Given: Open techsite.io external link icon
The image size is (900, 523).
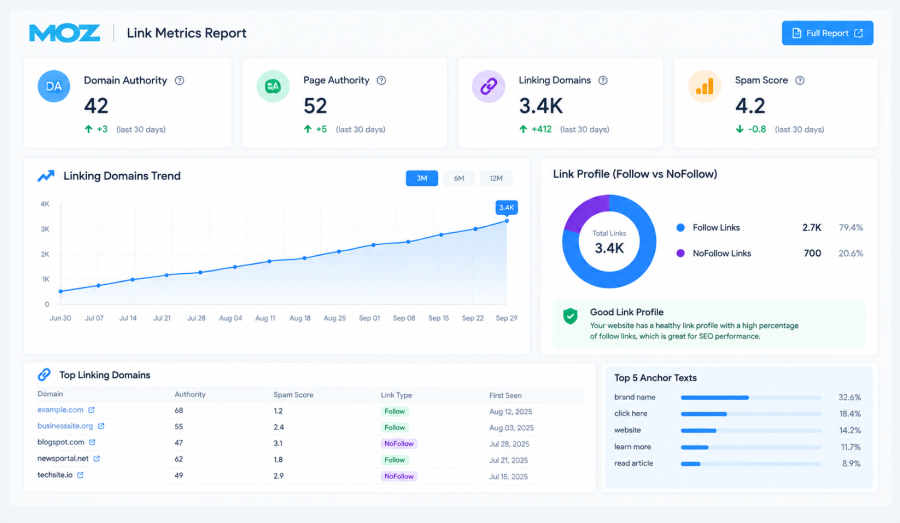Looking at the screenshot, I should [80, 475].
